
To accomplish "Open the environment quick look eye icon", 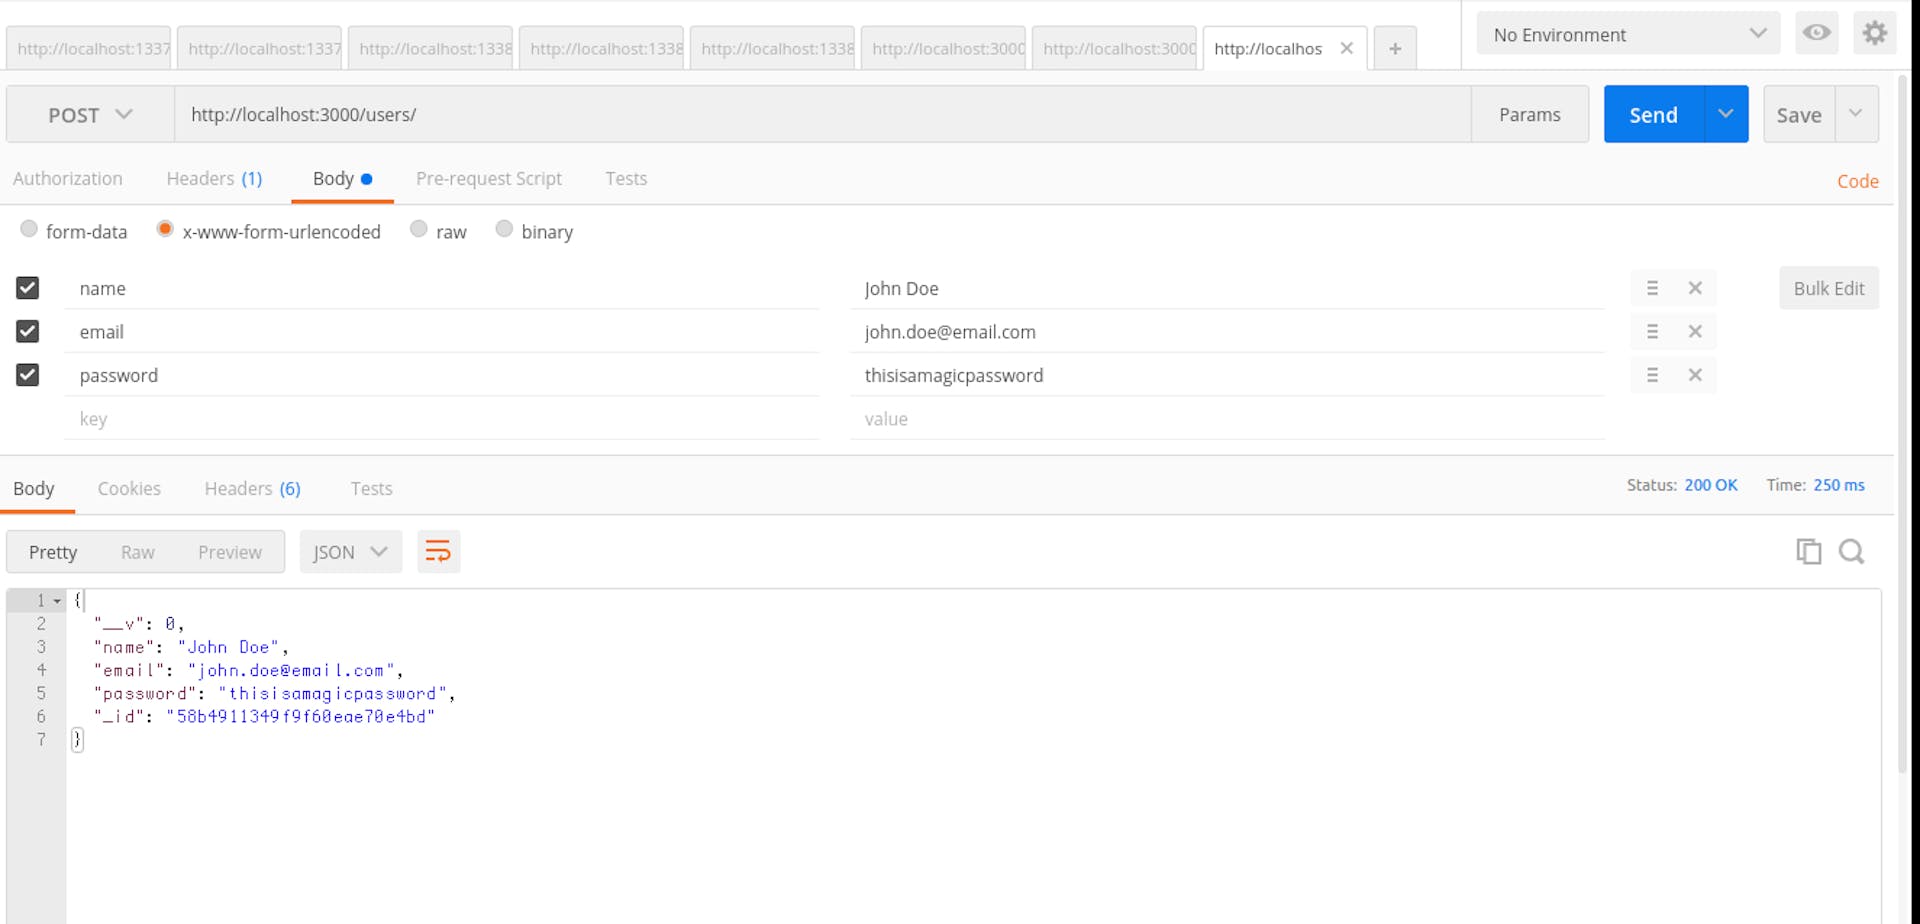I will (1817, 33).
